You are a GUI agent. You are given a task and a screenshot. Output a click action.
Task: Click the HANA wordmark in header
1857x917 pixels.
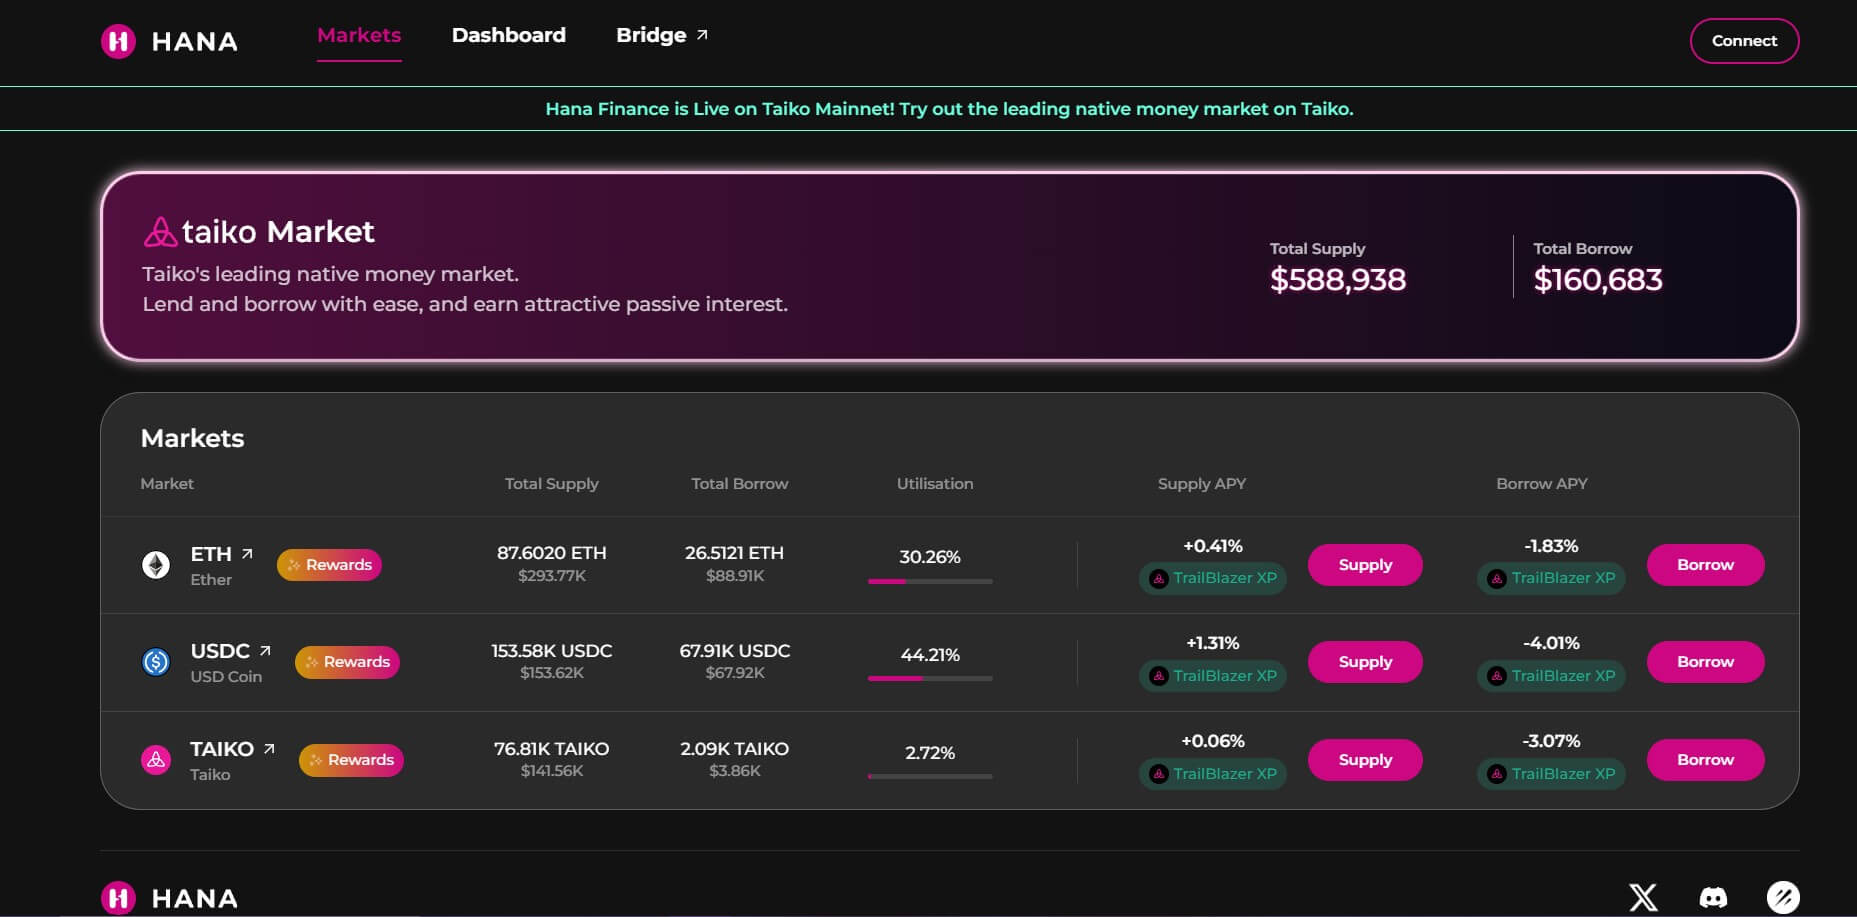coord(195,42)
